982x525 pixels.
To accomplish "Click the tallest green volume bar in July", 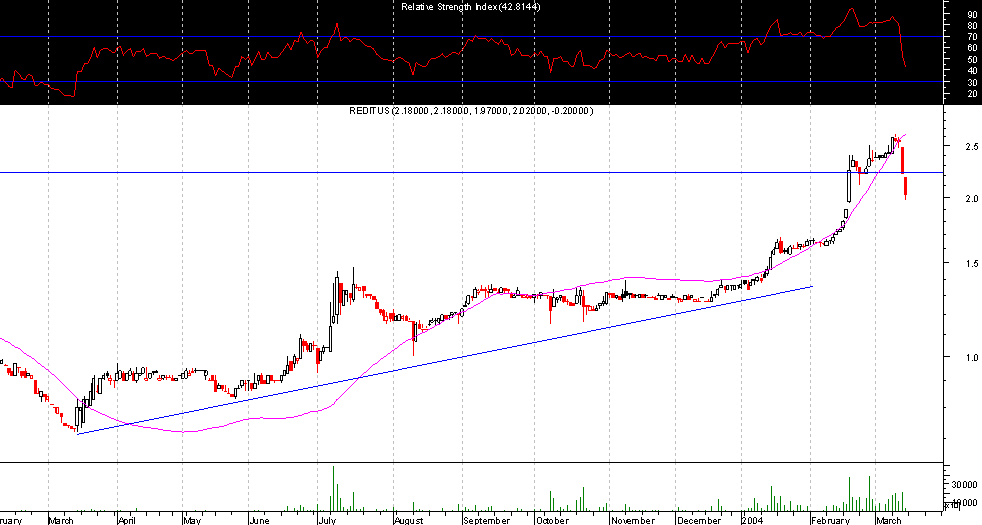I will [333, 489].
